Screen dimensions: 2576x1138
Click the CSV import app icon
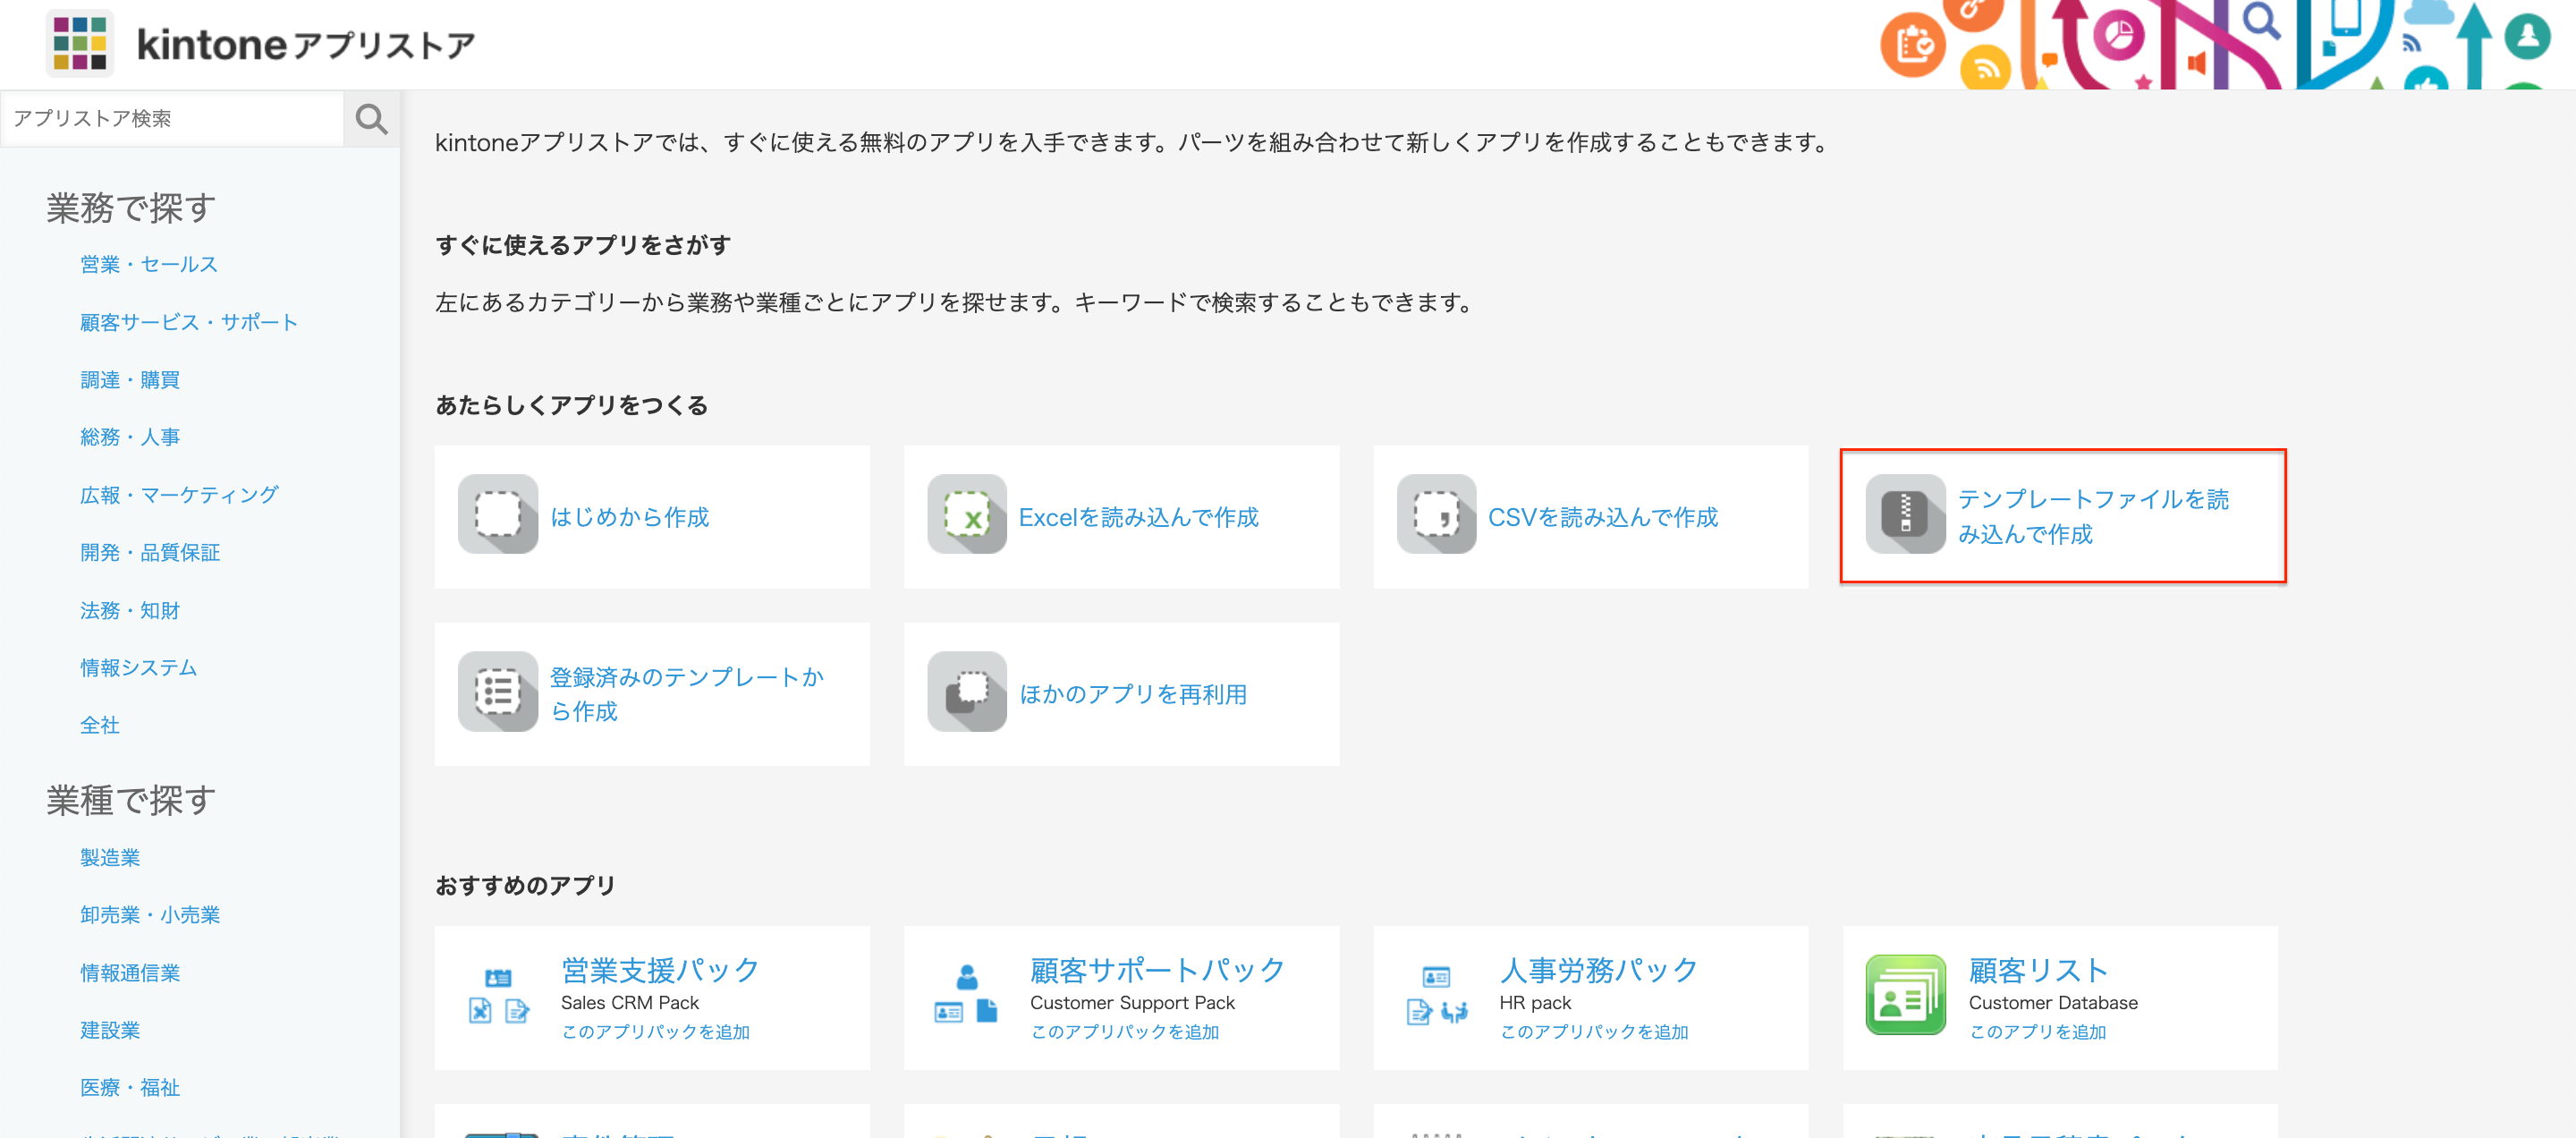point(1437,517)
